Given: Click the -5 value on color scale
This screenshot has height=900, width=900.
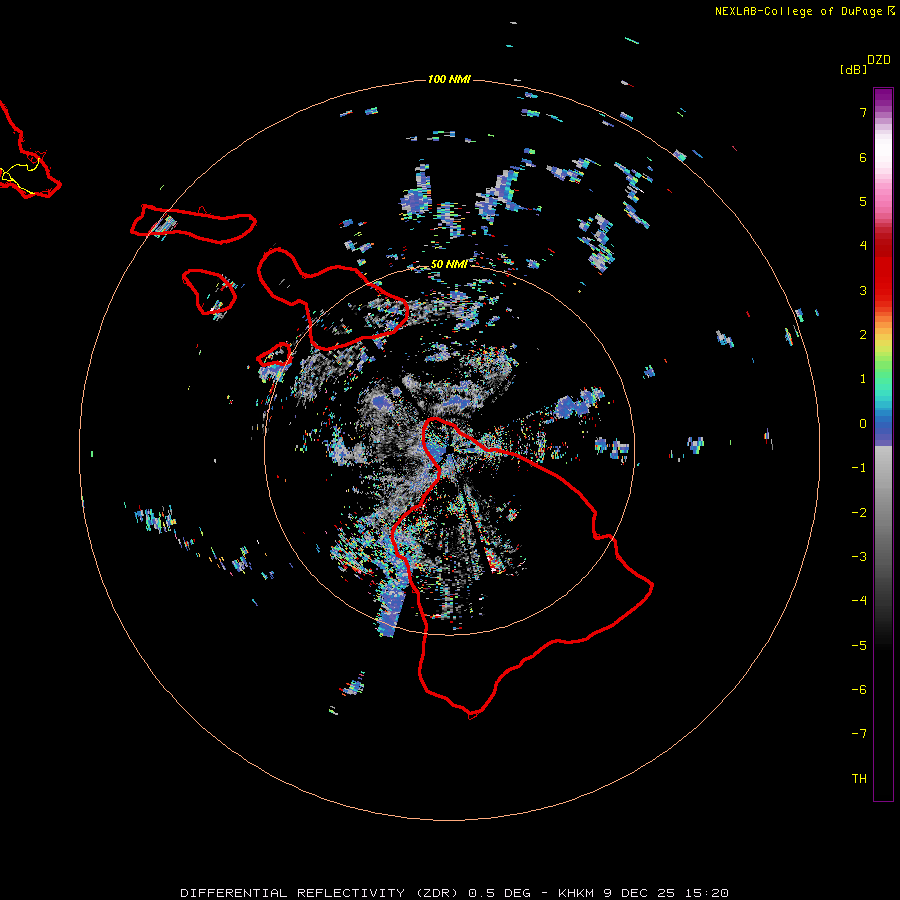Looking at the screenshot, I should (x=859, y=646).
